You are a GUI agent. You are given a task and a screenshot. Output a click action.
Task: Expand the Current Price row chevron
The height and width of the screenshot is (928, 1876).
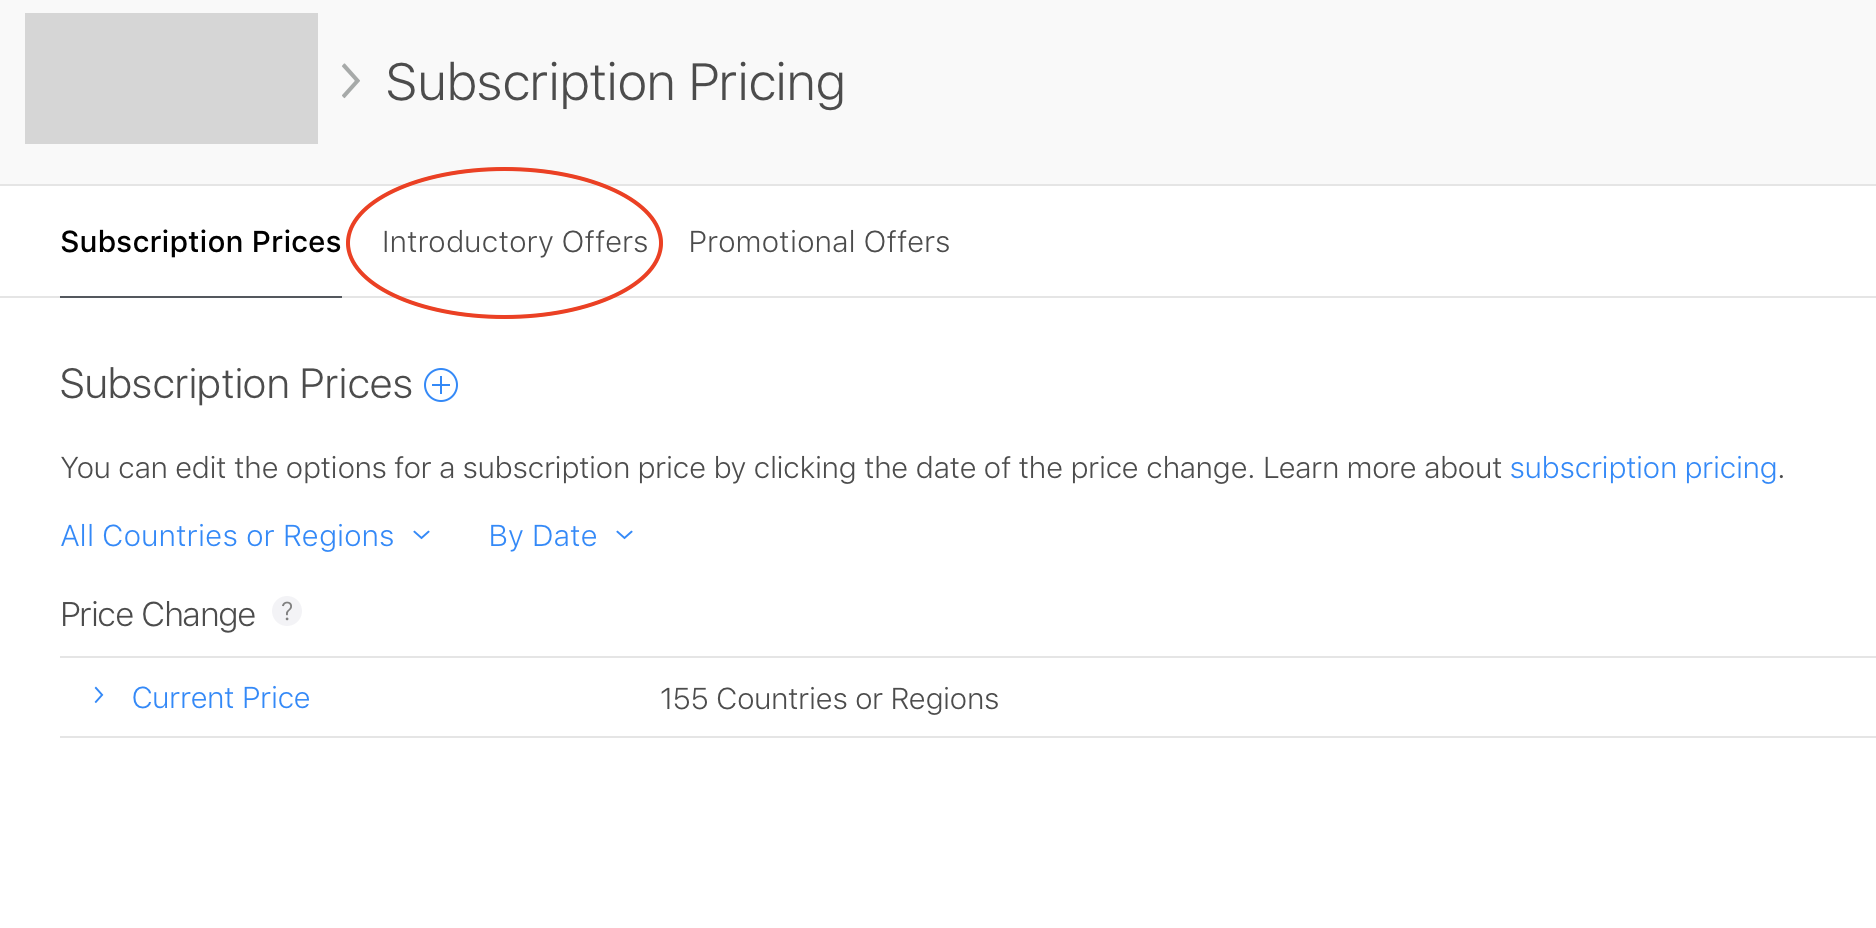[x=99, y=696]
